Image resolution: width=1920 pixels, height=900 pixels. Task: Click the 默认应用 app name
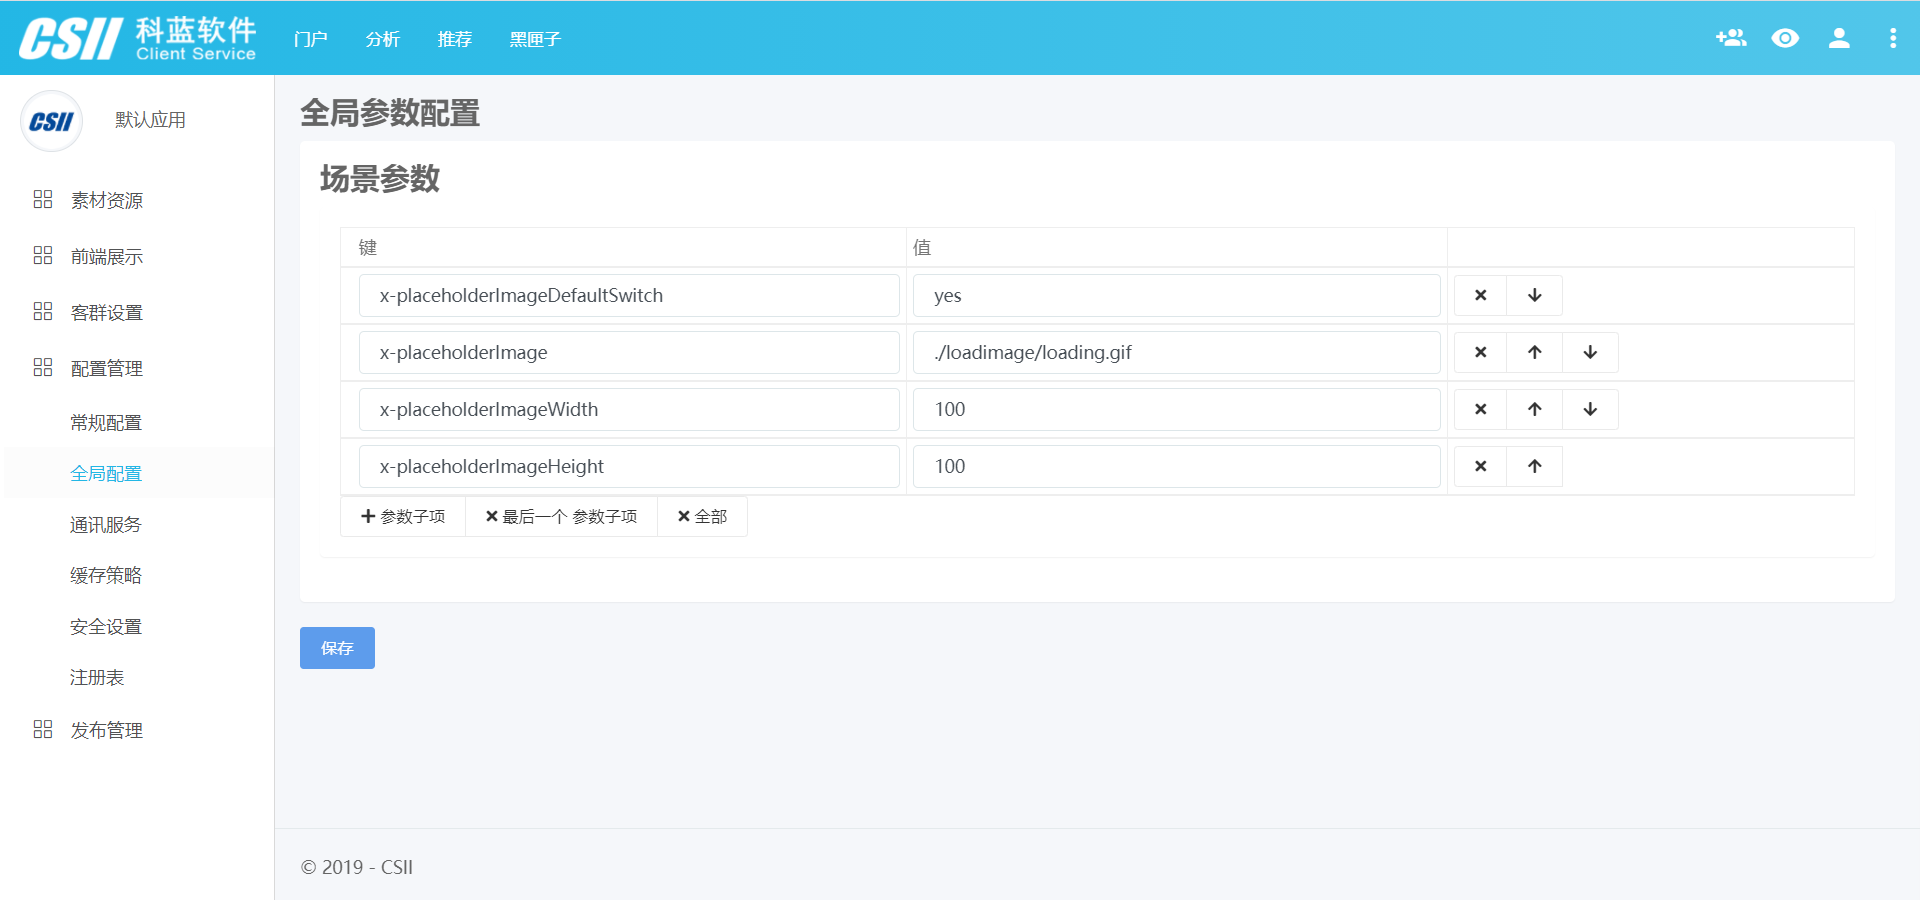pos(150,120)
